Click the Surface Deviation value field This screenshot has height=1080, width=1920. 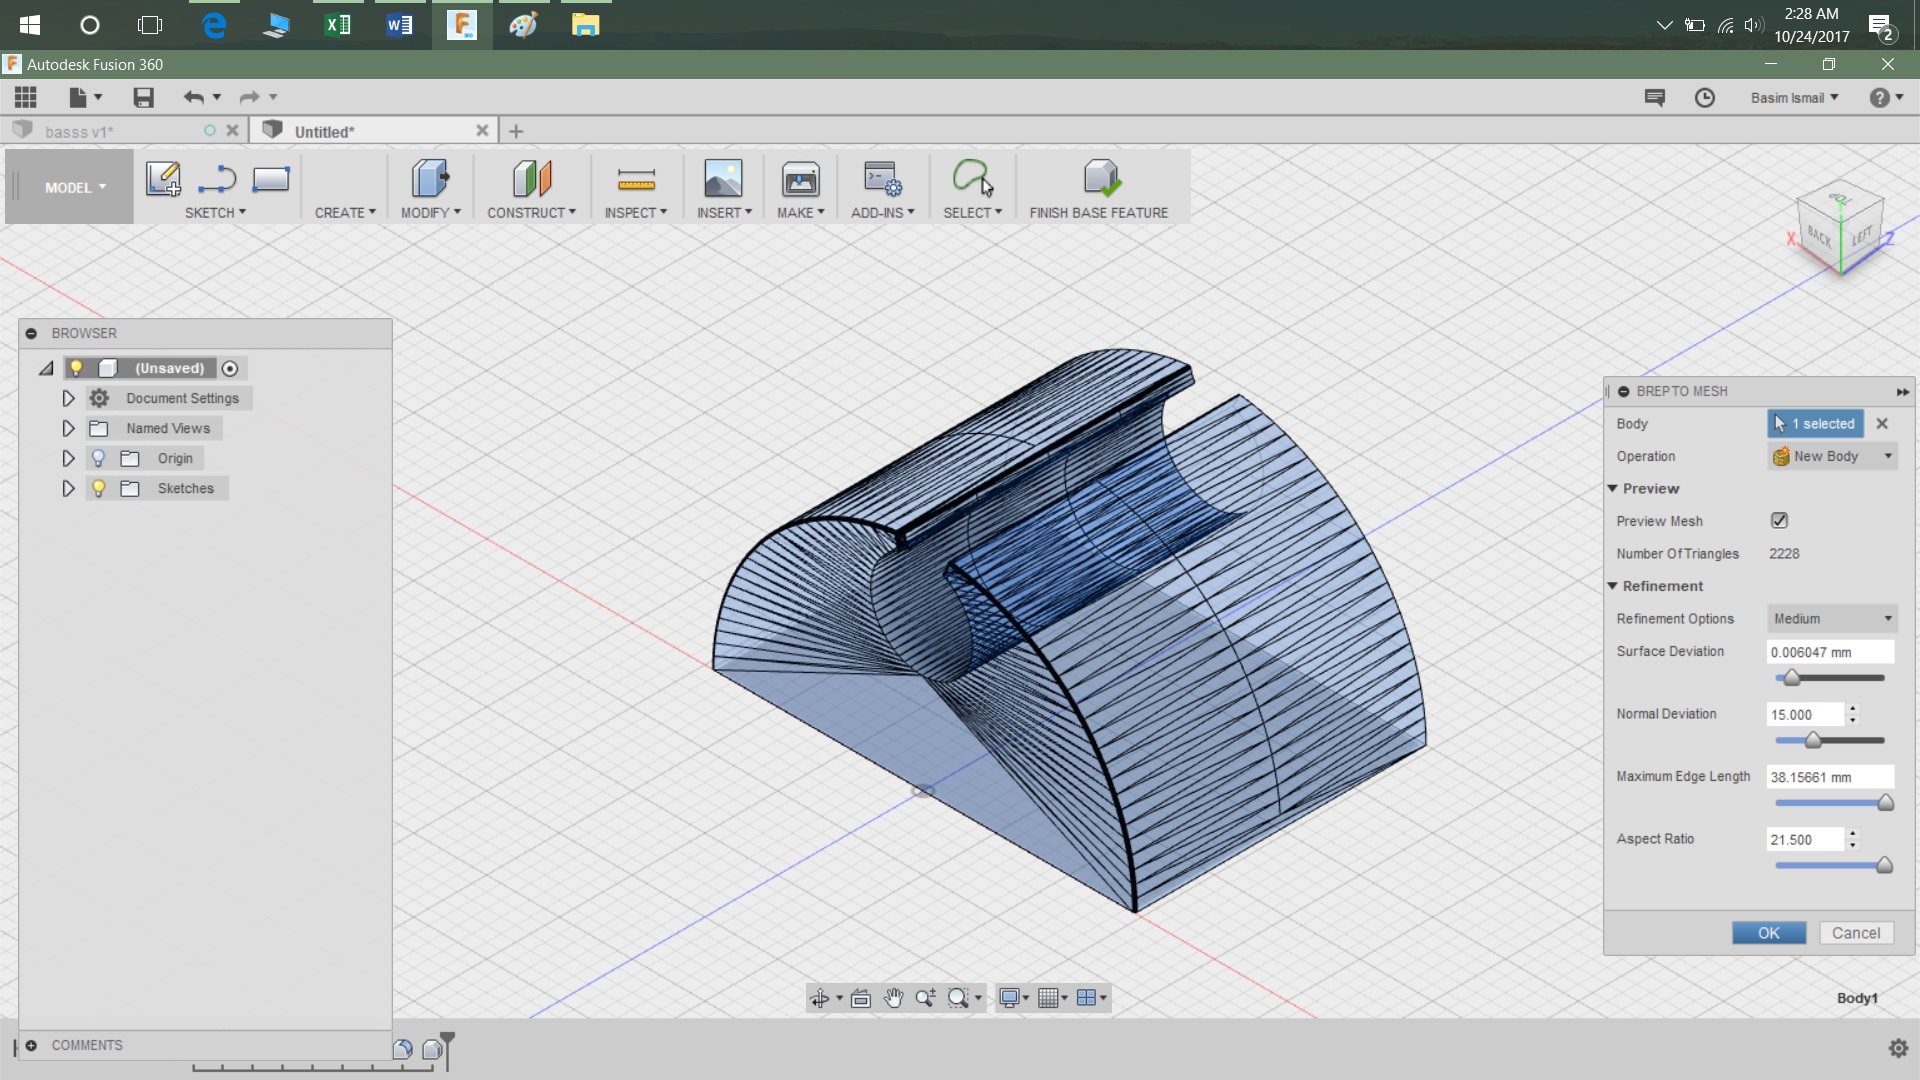[x=1830, y=652]
